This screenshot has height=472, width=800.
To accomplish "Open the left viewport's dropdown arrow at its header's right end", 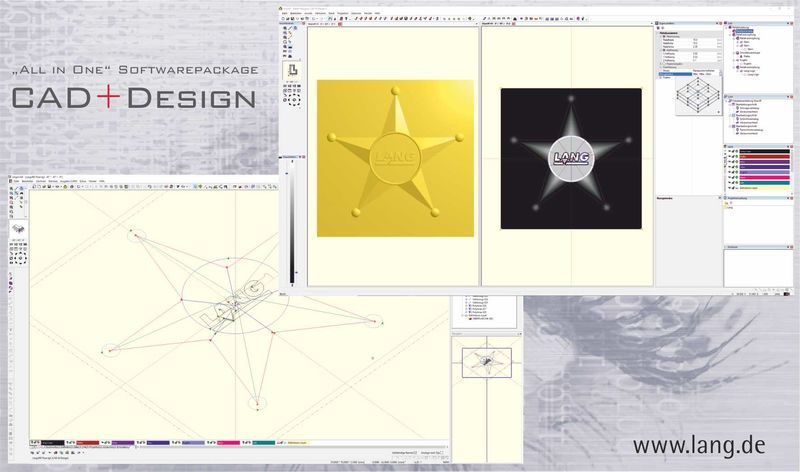I will click(x=477, y=23).
